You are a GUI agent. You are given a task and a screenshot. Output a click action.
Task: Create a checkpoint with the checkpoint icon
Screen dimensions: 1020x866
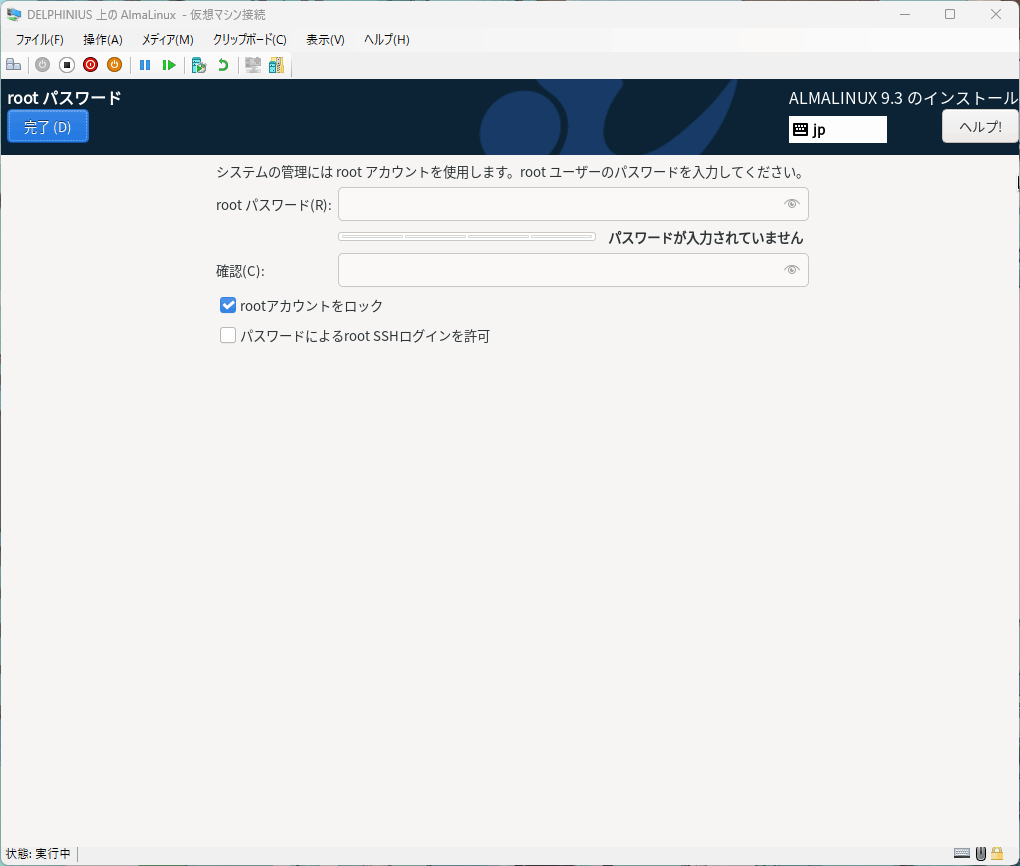[x=199, y=64]
